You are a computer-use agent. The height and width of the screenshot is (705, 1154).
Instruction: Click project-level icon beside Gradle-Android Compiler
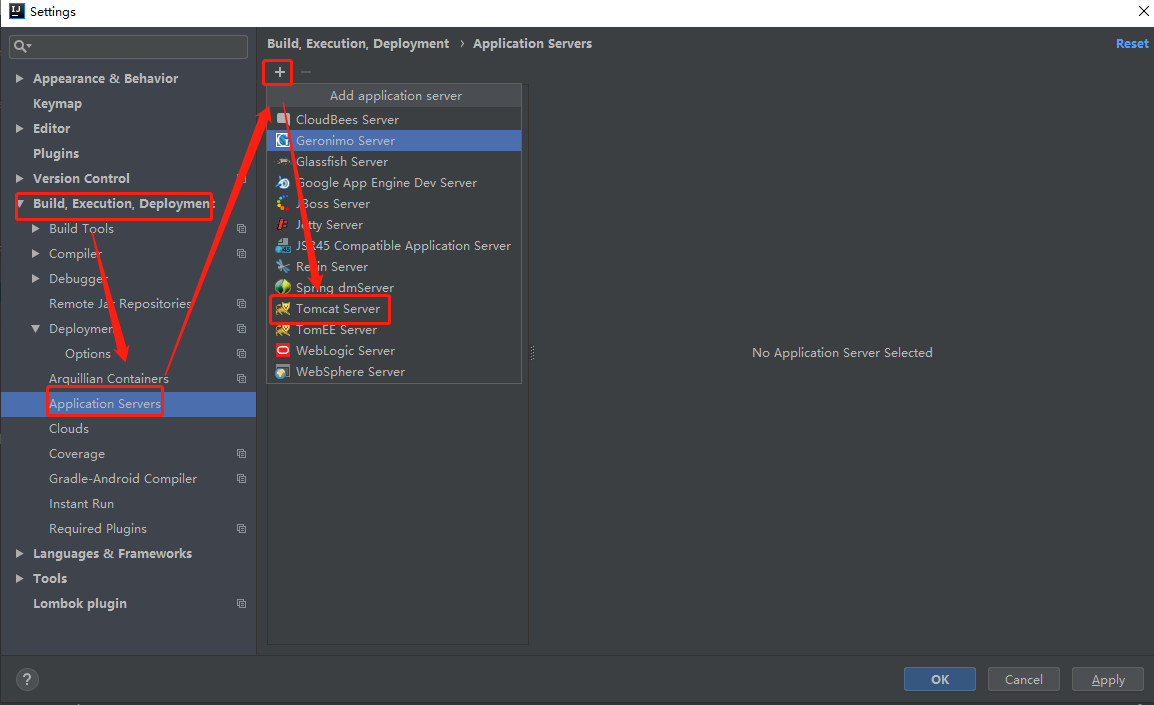(241, 478)
